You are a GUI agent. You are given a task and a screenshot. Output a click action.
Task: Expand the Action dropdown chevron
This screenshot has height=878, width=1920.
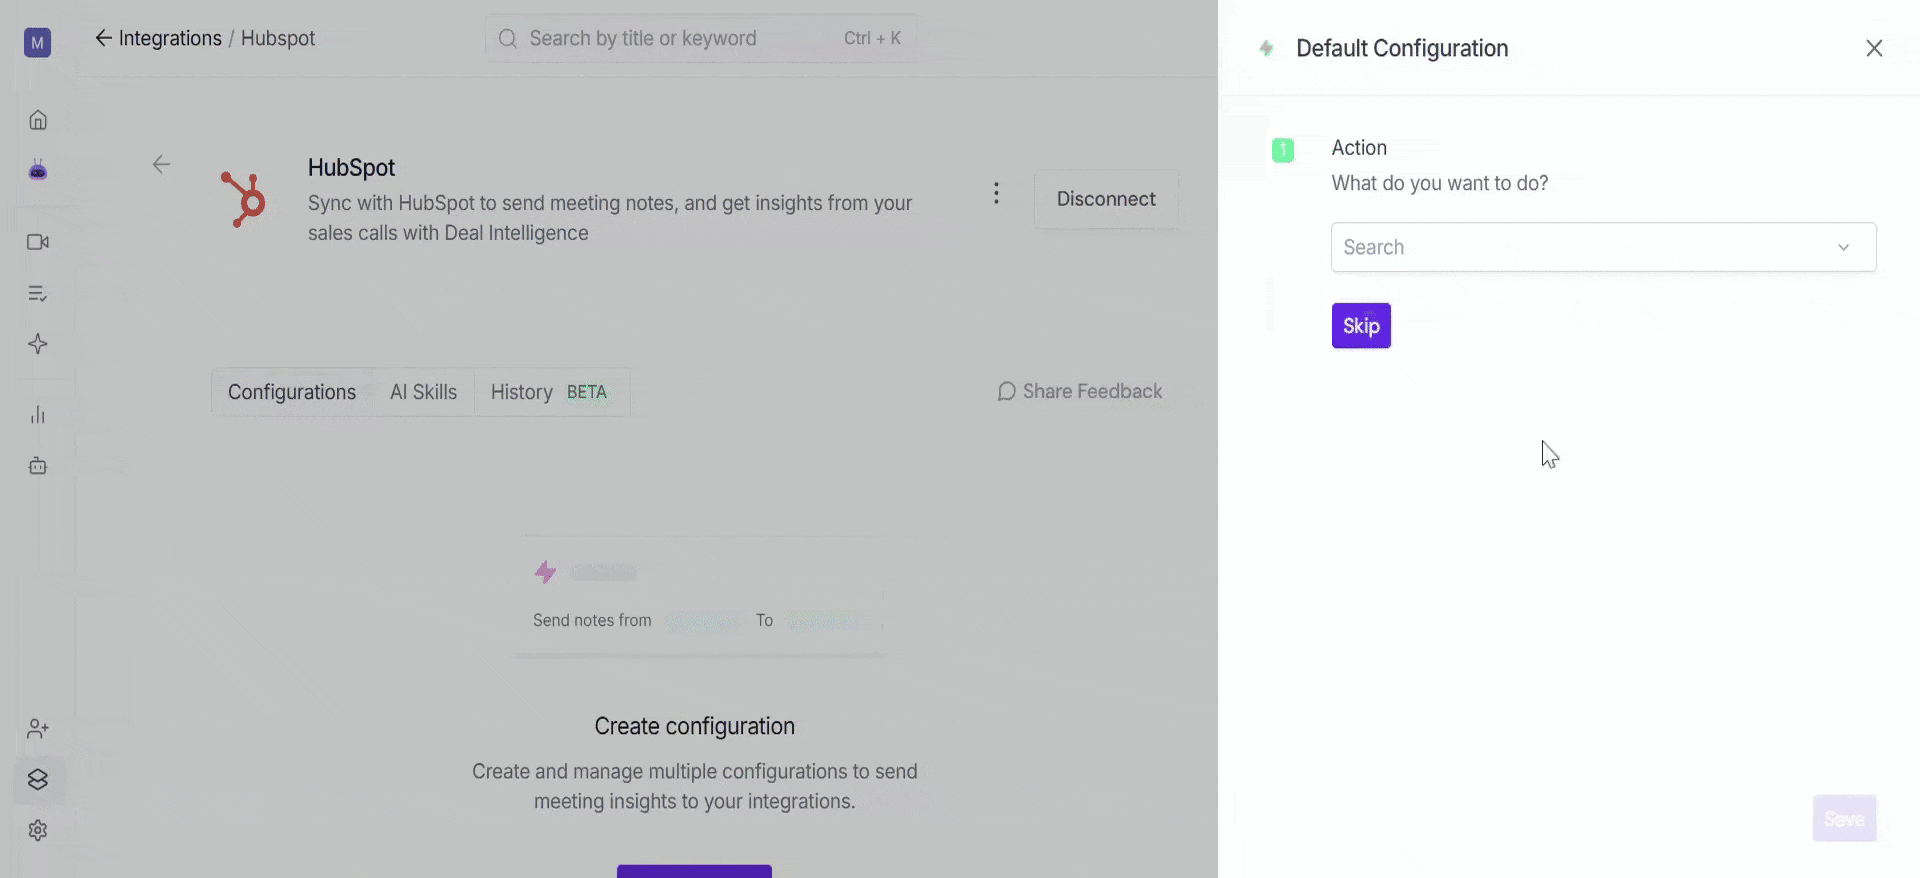click(x=1843, y=247)
